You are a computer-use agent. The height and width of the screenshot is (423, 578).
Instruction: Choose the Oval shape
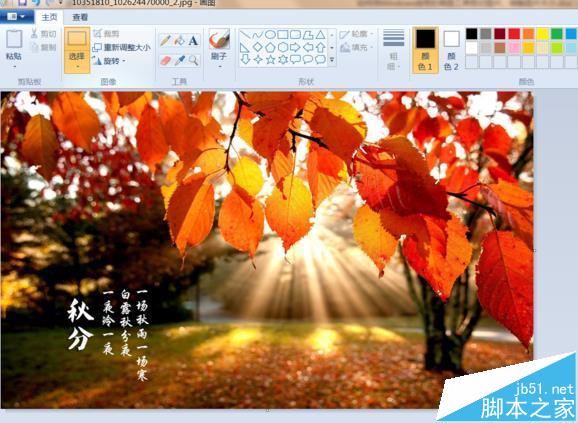tap(270, 35)
